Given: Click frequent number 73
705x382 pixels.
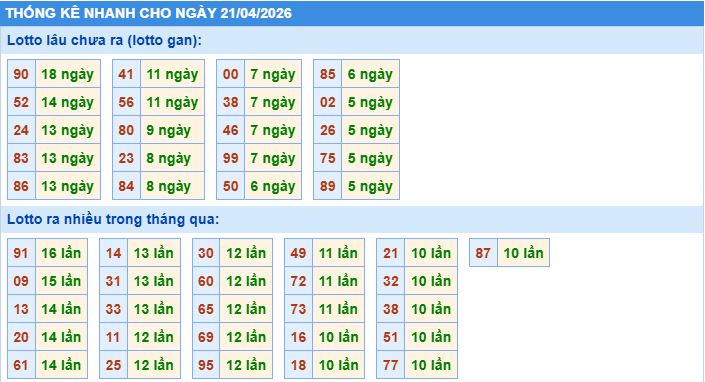Looking at the screenshot, I should [x=299, y=309].
